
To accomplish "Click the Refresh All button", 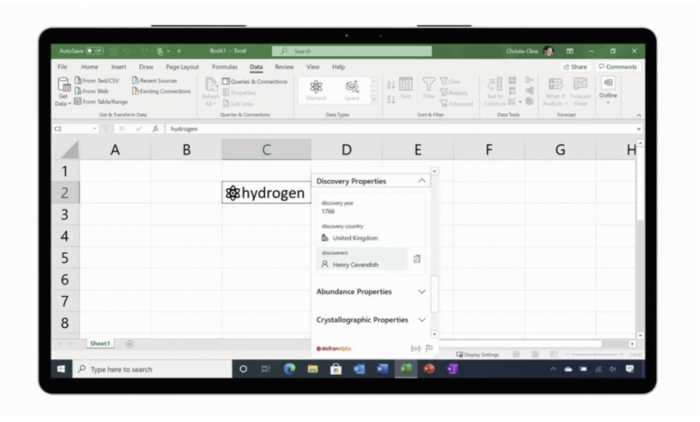I will click(x=210, y=92).
